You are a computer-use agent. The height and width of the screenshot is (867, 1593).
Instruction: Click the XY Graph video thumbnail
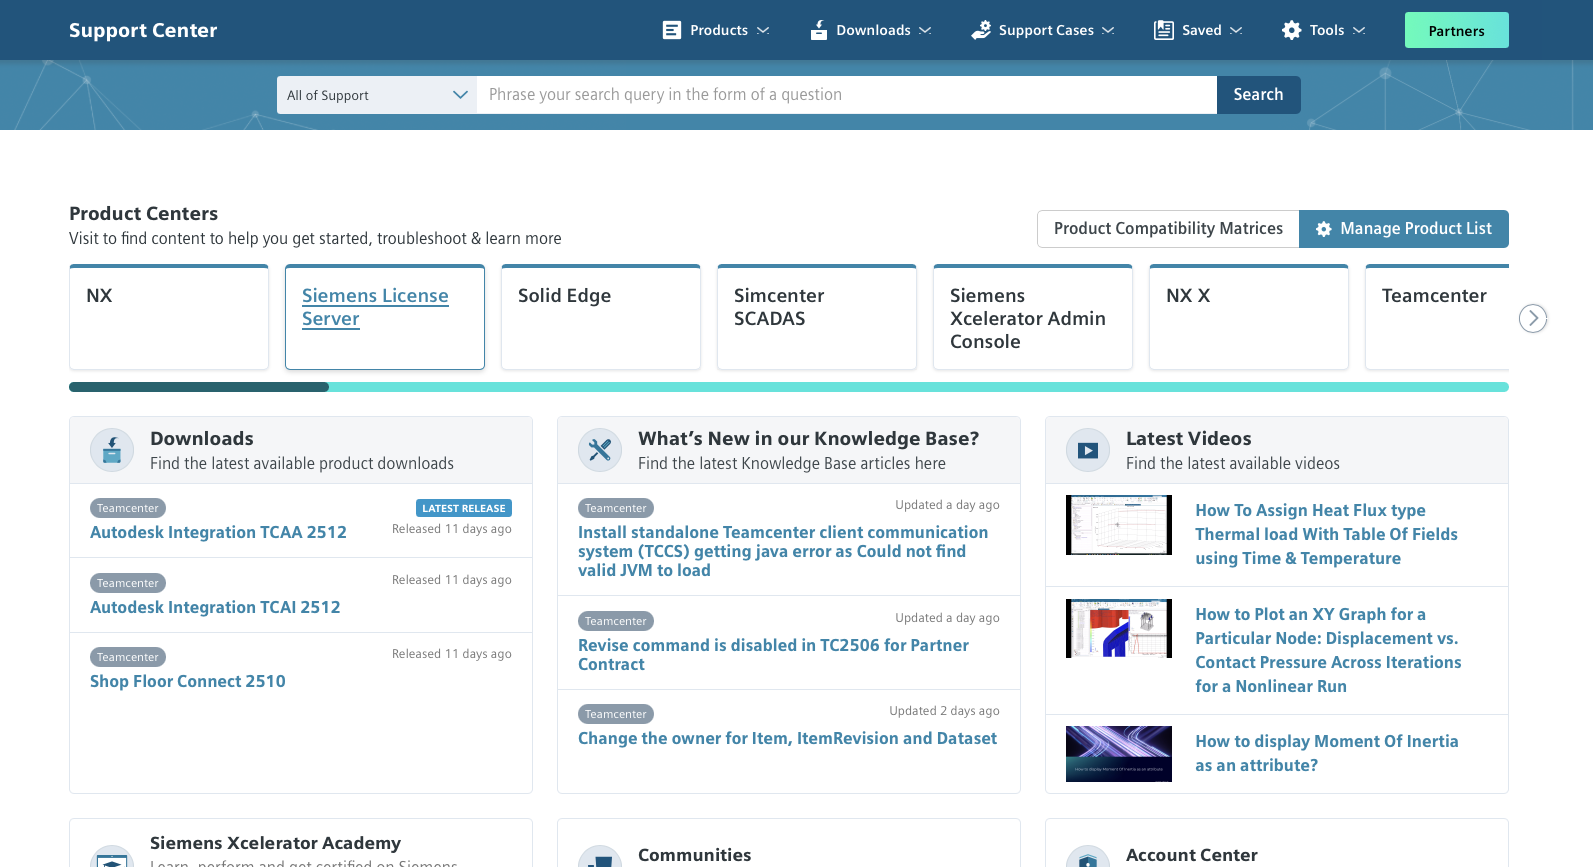click(1119, 629)
